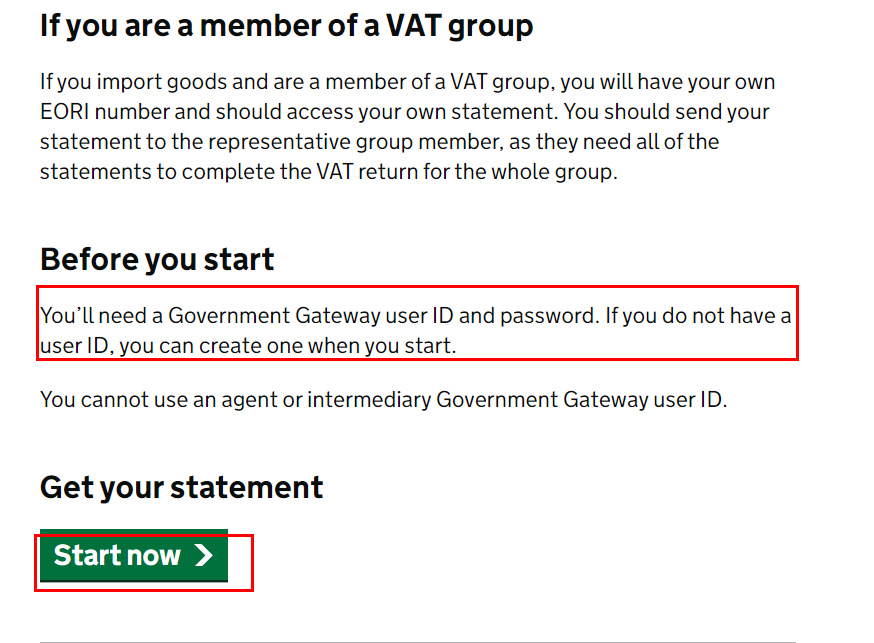Image resolution: width=874 pixels, height=643 pixels.
Task: Click the word 'intermediary' in the last sentence
Action: [369, 401]
